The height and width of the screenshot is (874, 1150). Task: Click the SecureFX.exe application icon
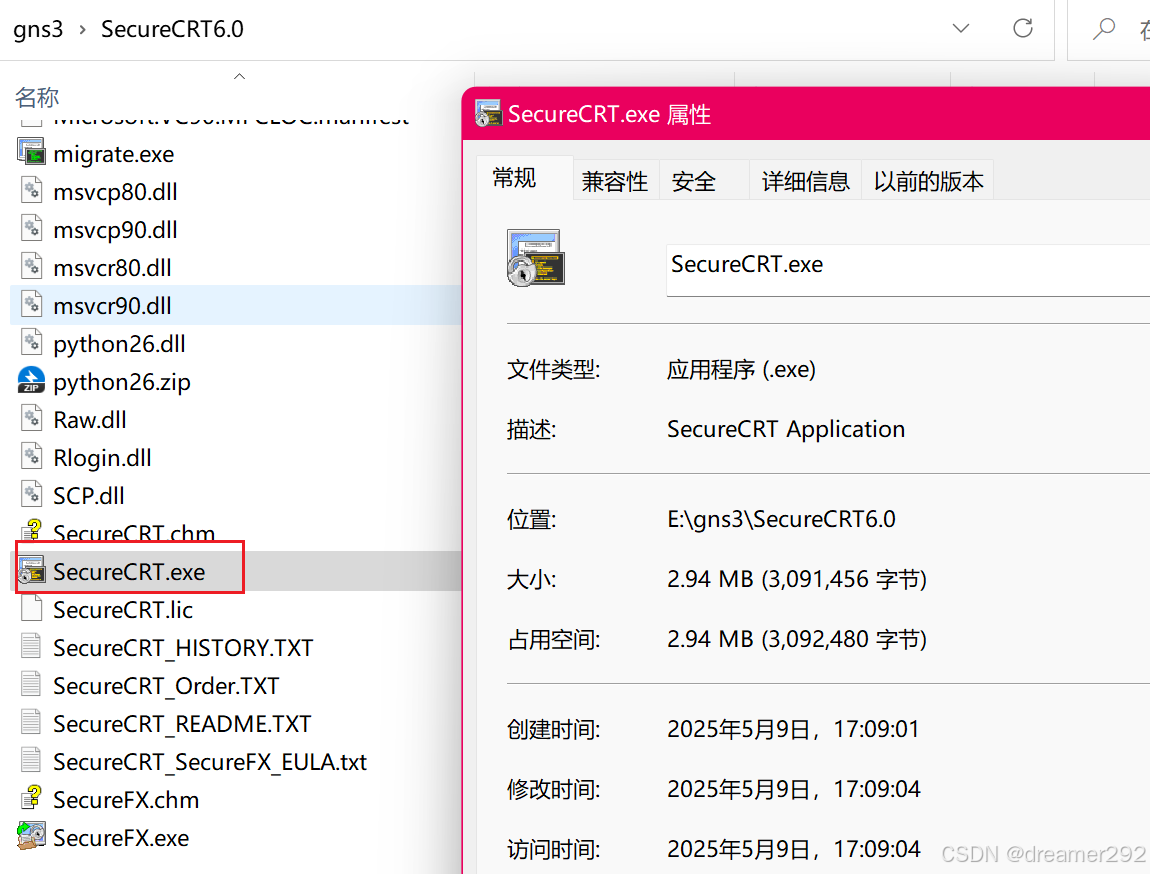(32, 837)
